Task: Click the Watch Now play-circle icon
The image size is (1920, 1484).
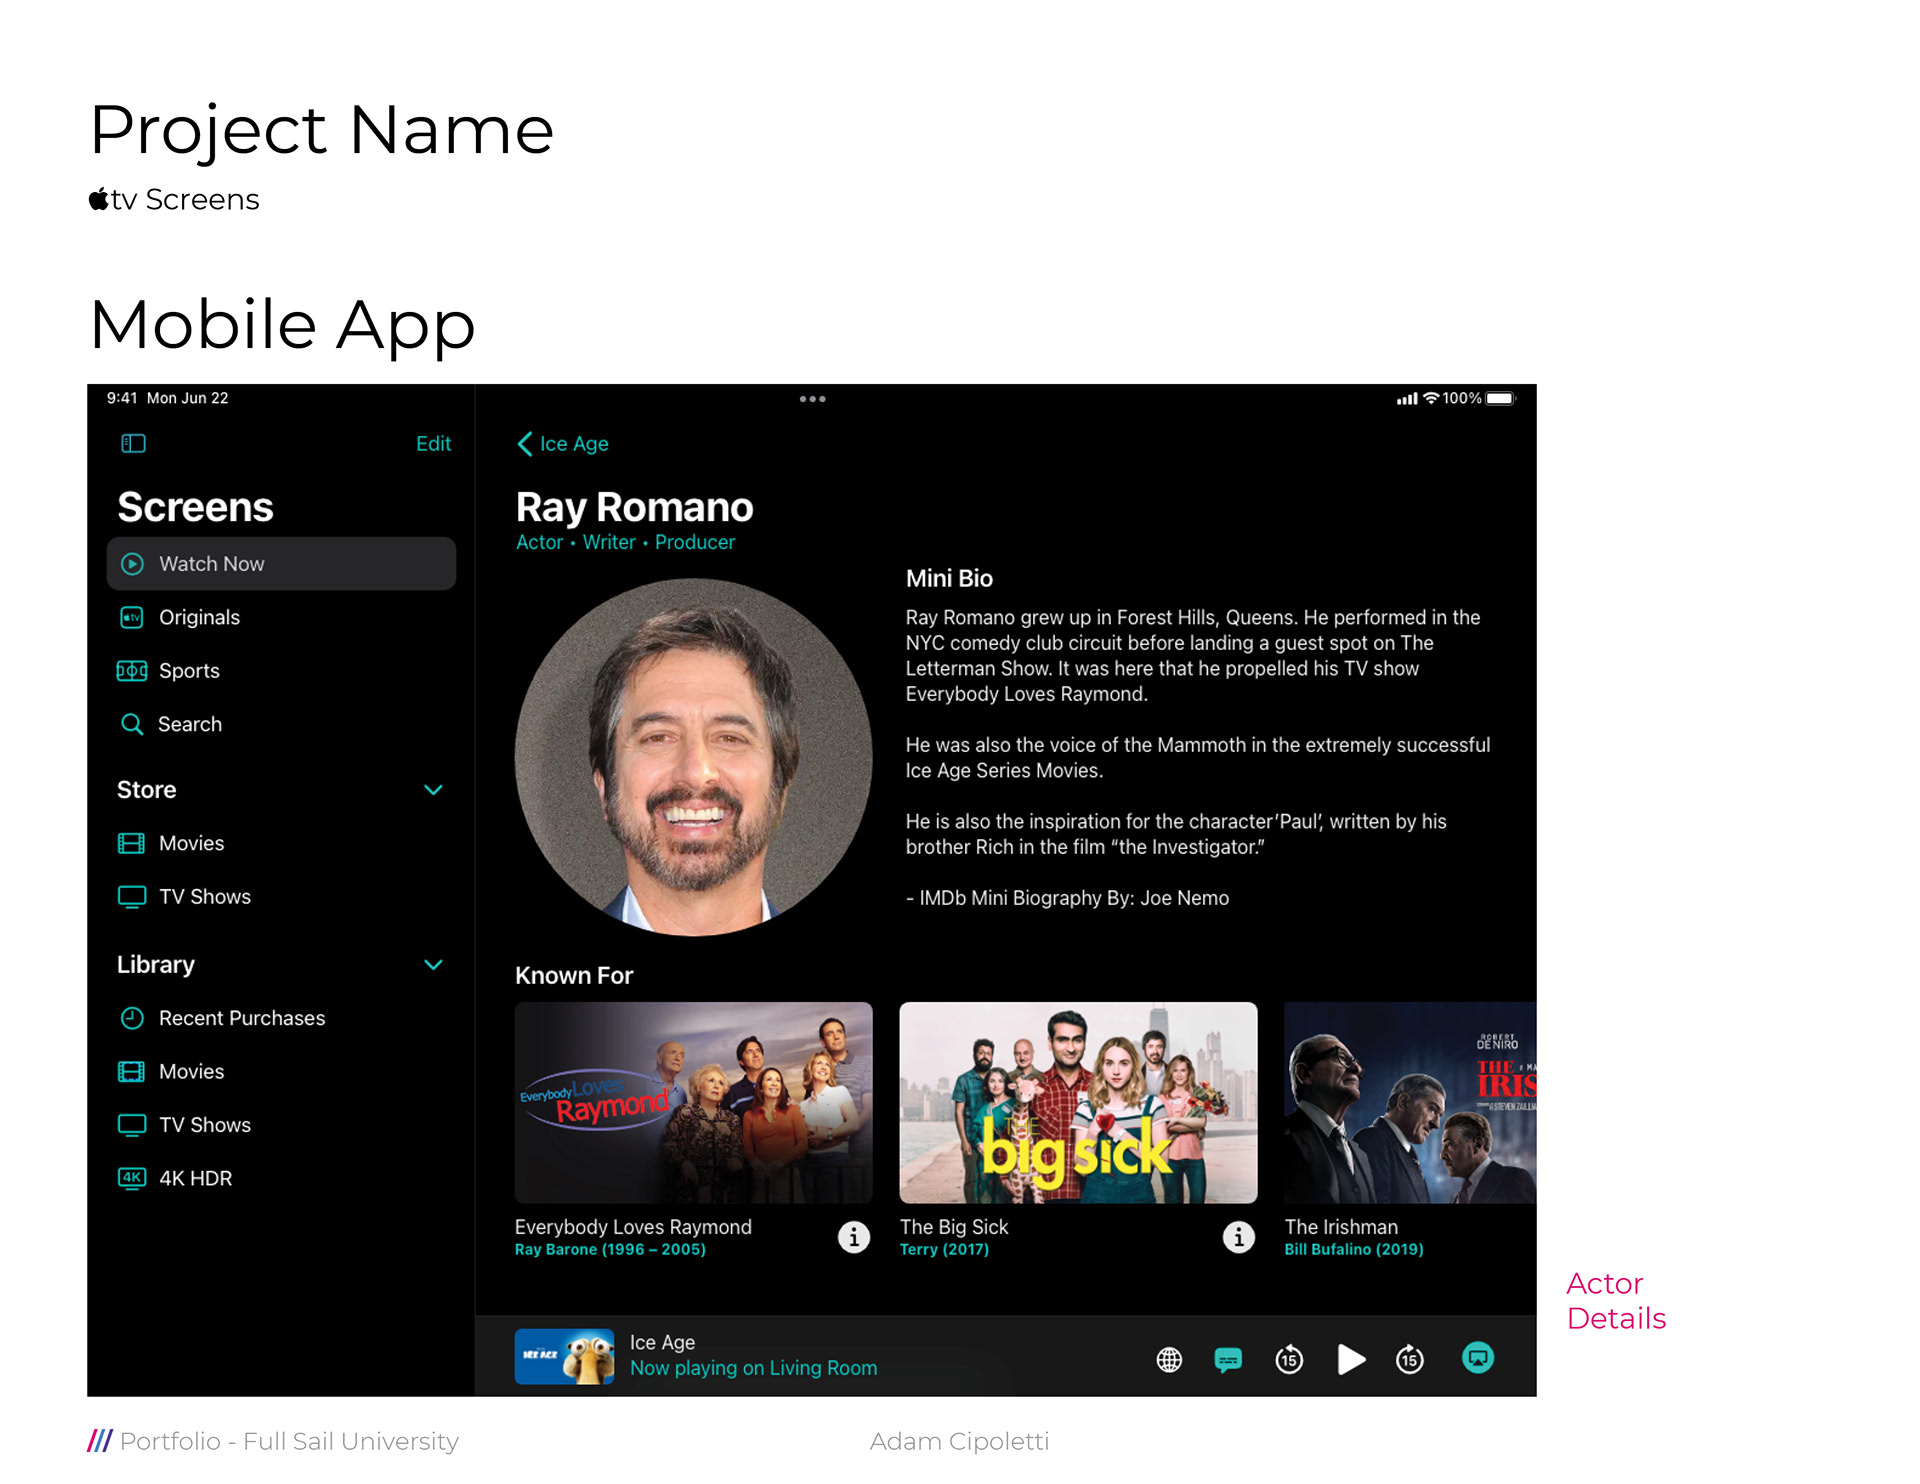Action: click(x=132, y=564)
